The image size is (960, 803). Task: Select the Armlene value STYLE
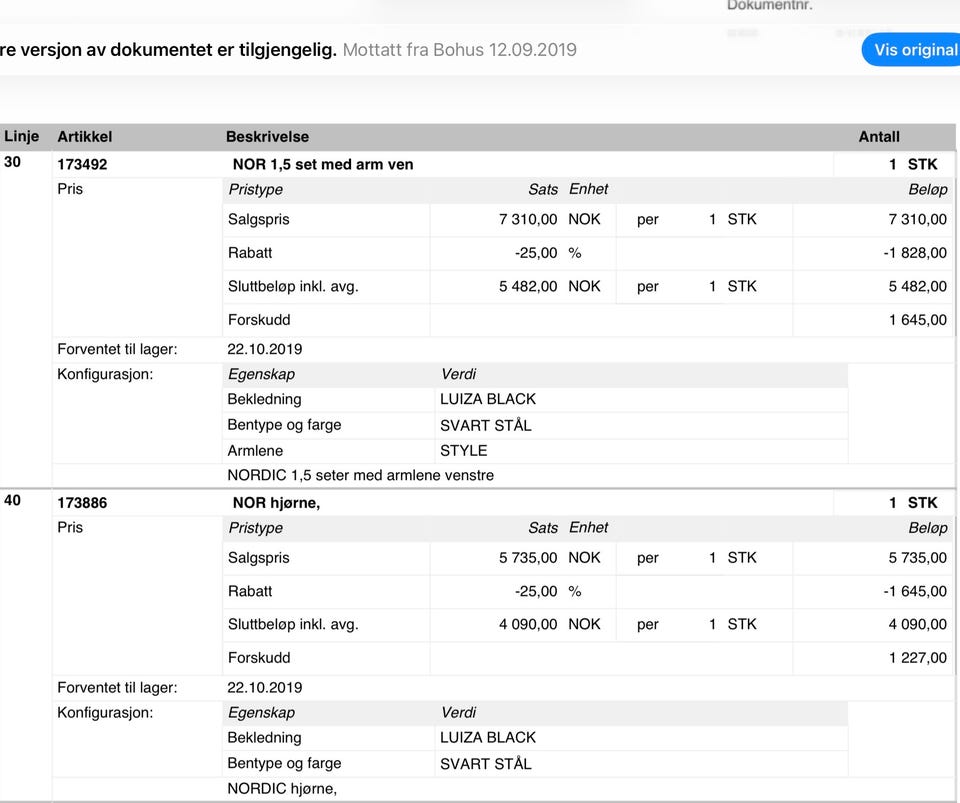point(463,450)
